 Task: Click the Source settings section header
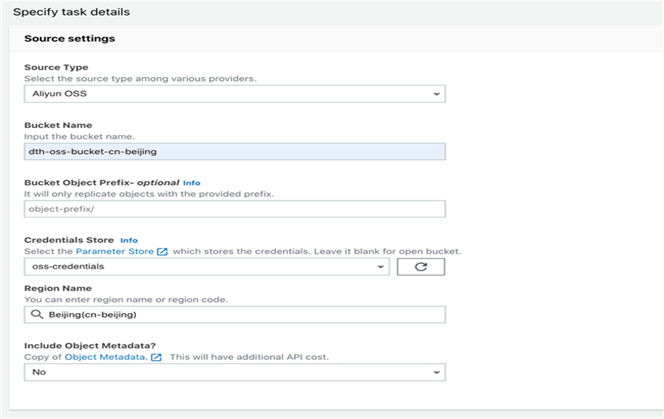coord(69,39)
